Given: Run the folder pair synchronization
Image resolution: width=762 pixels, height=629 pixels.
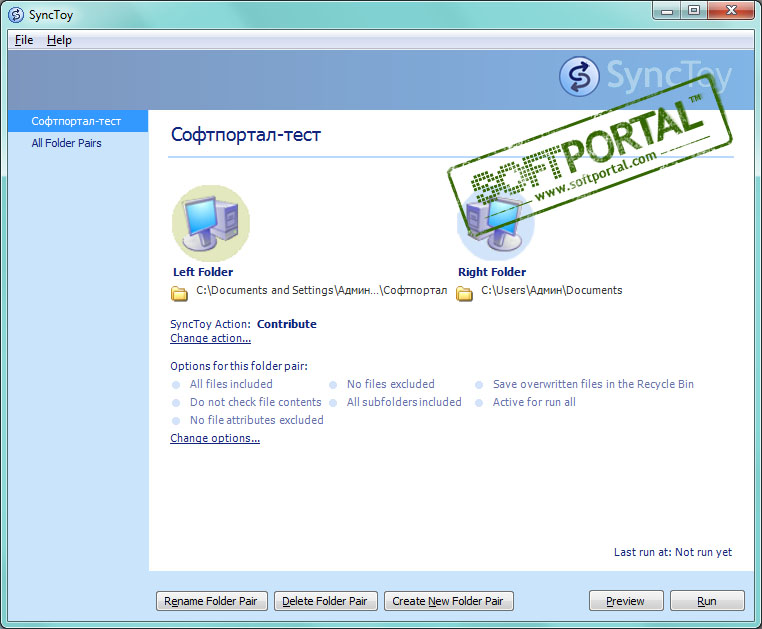Looking at the screenshot, I should pyautogui.click(x=707, y=601).
